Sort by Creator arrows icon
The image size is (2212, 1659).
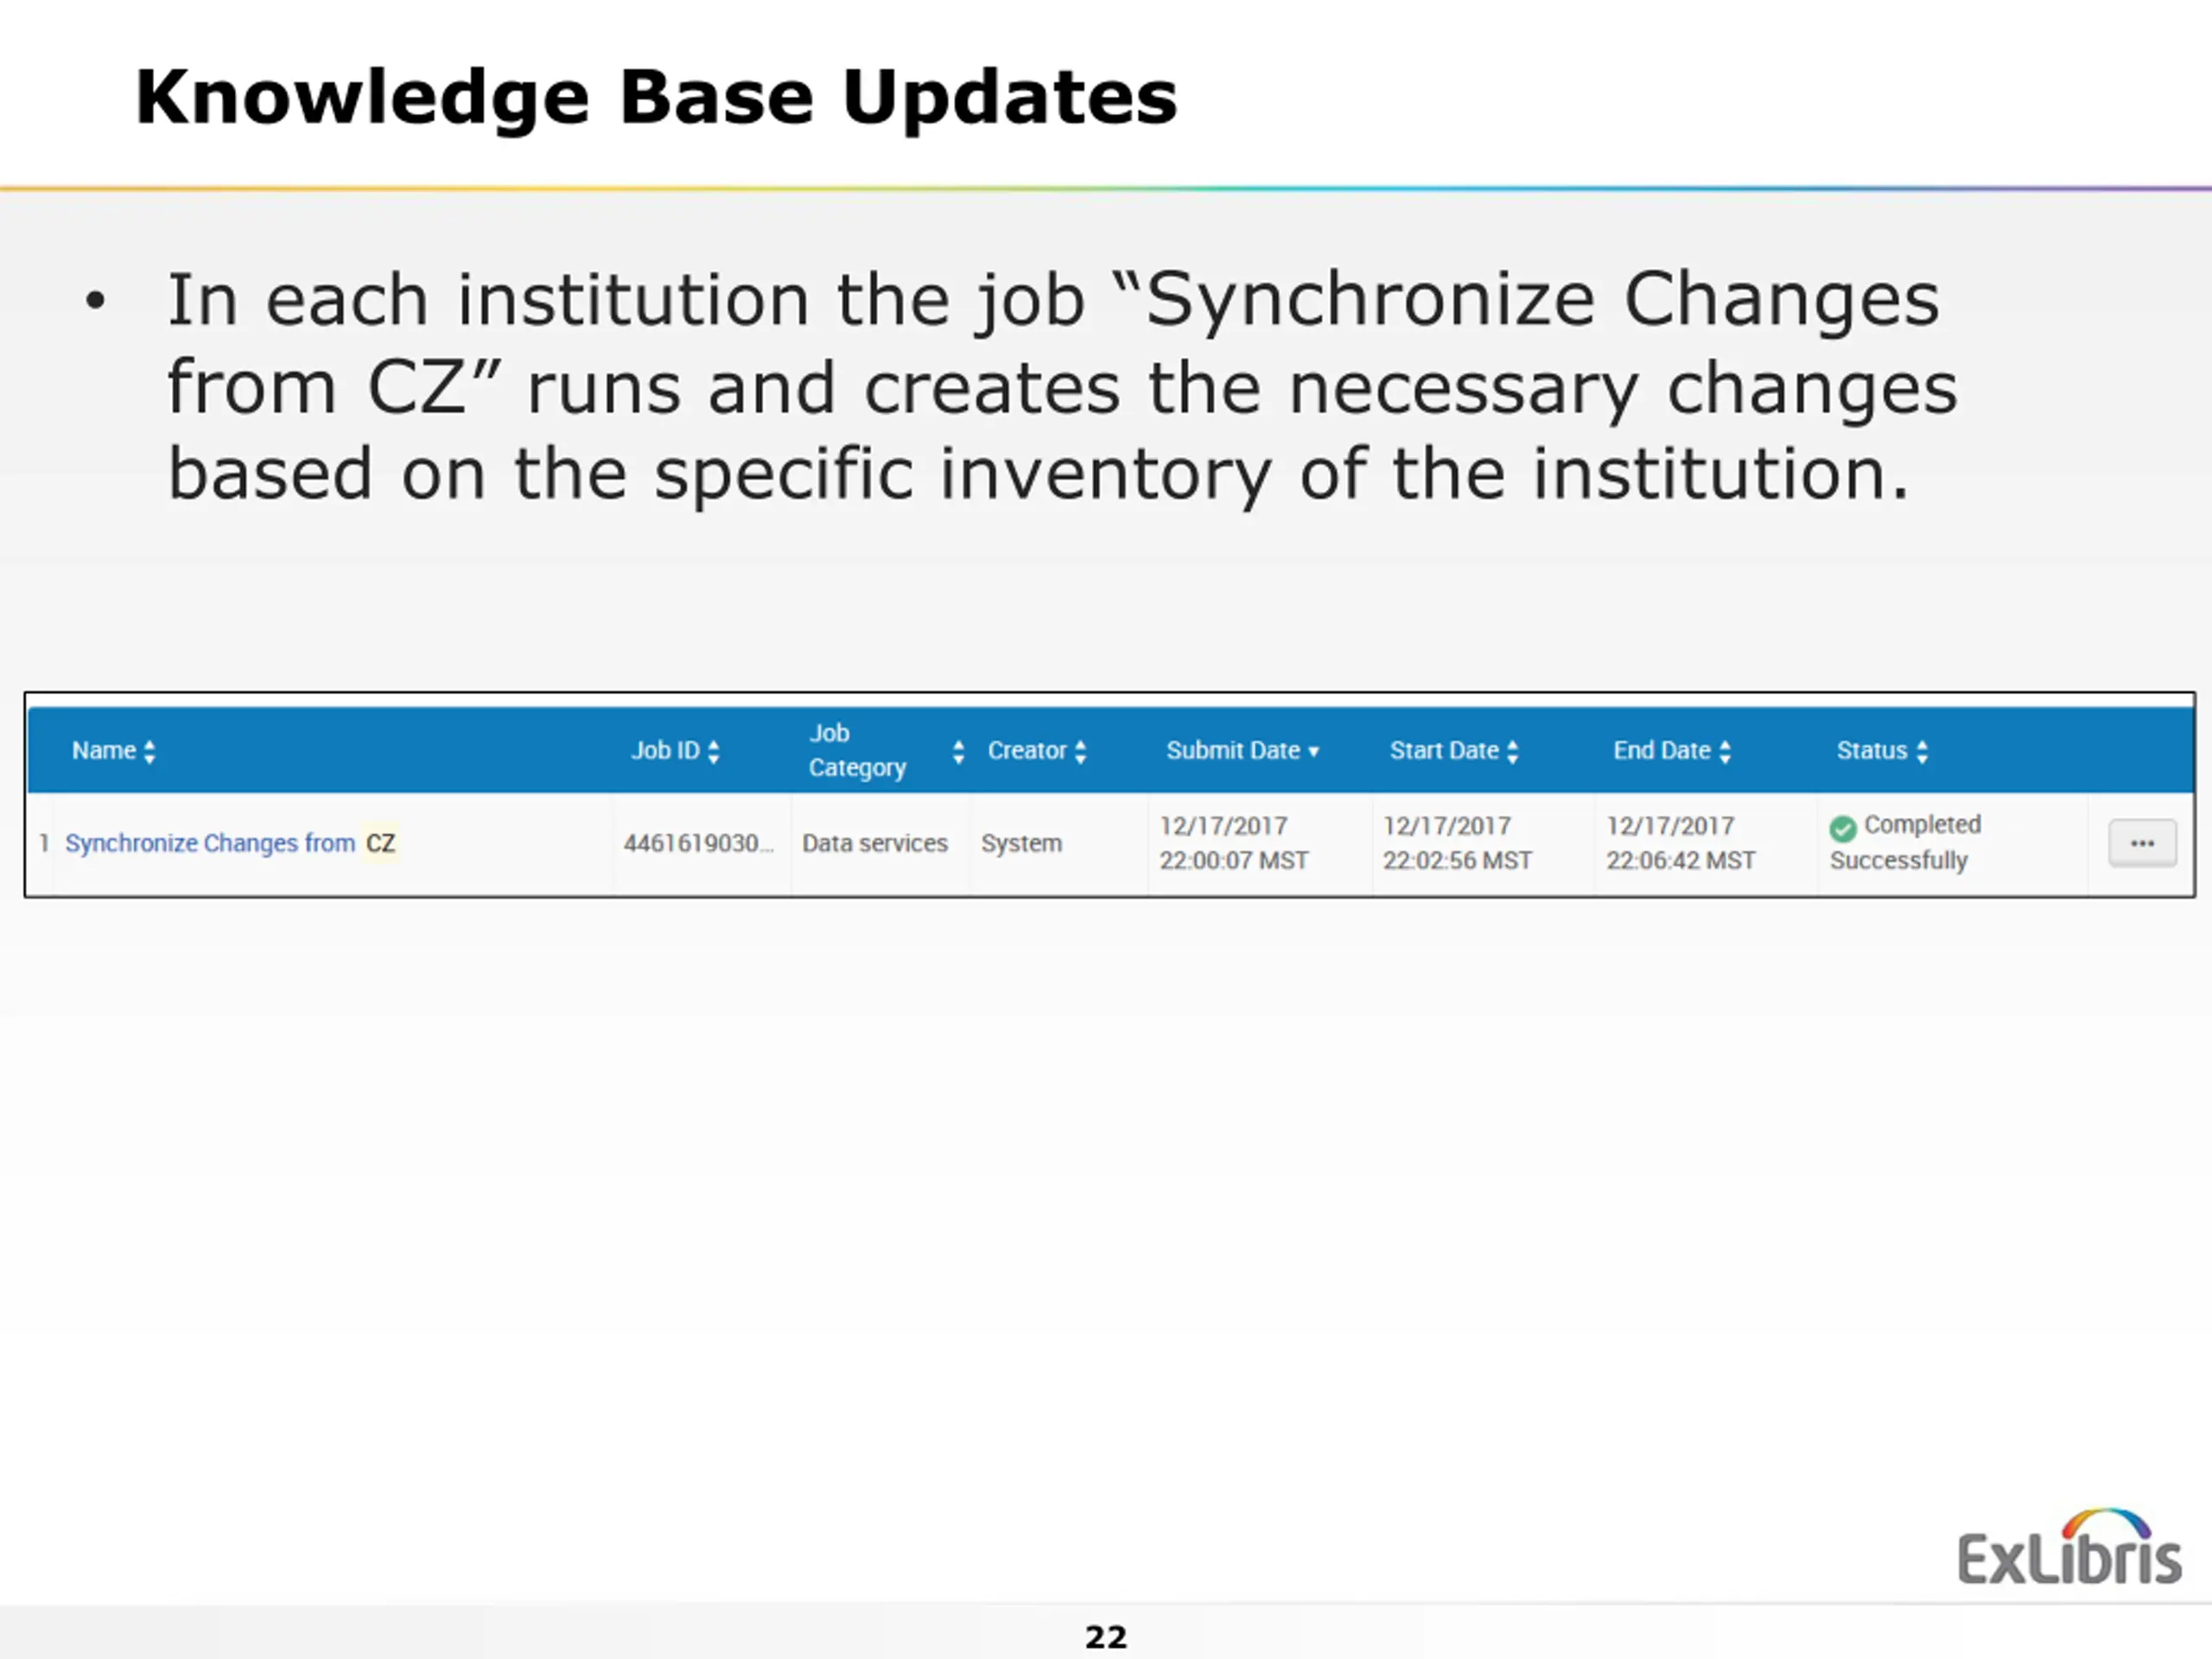point(1080,752)
